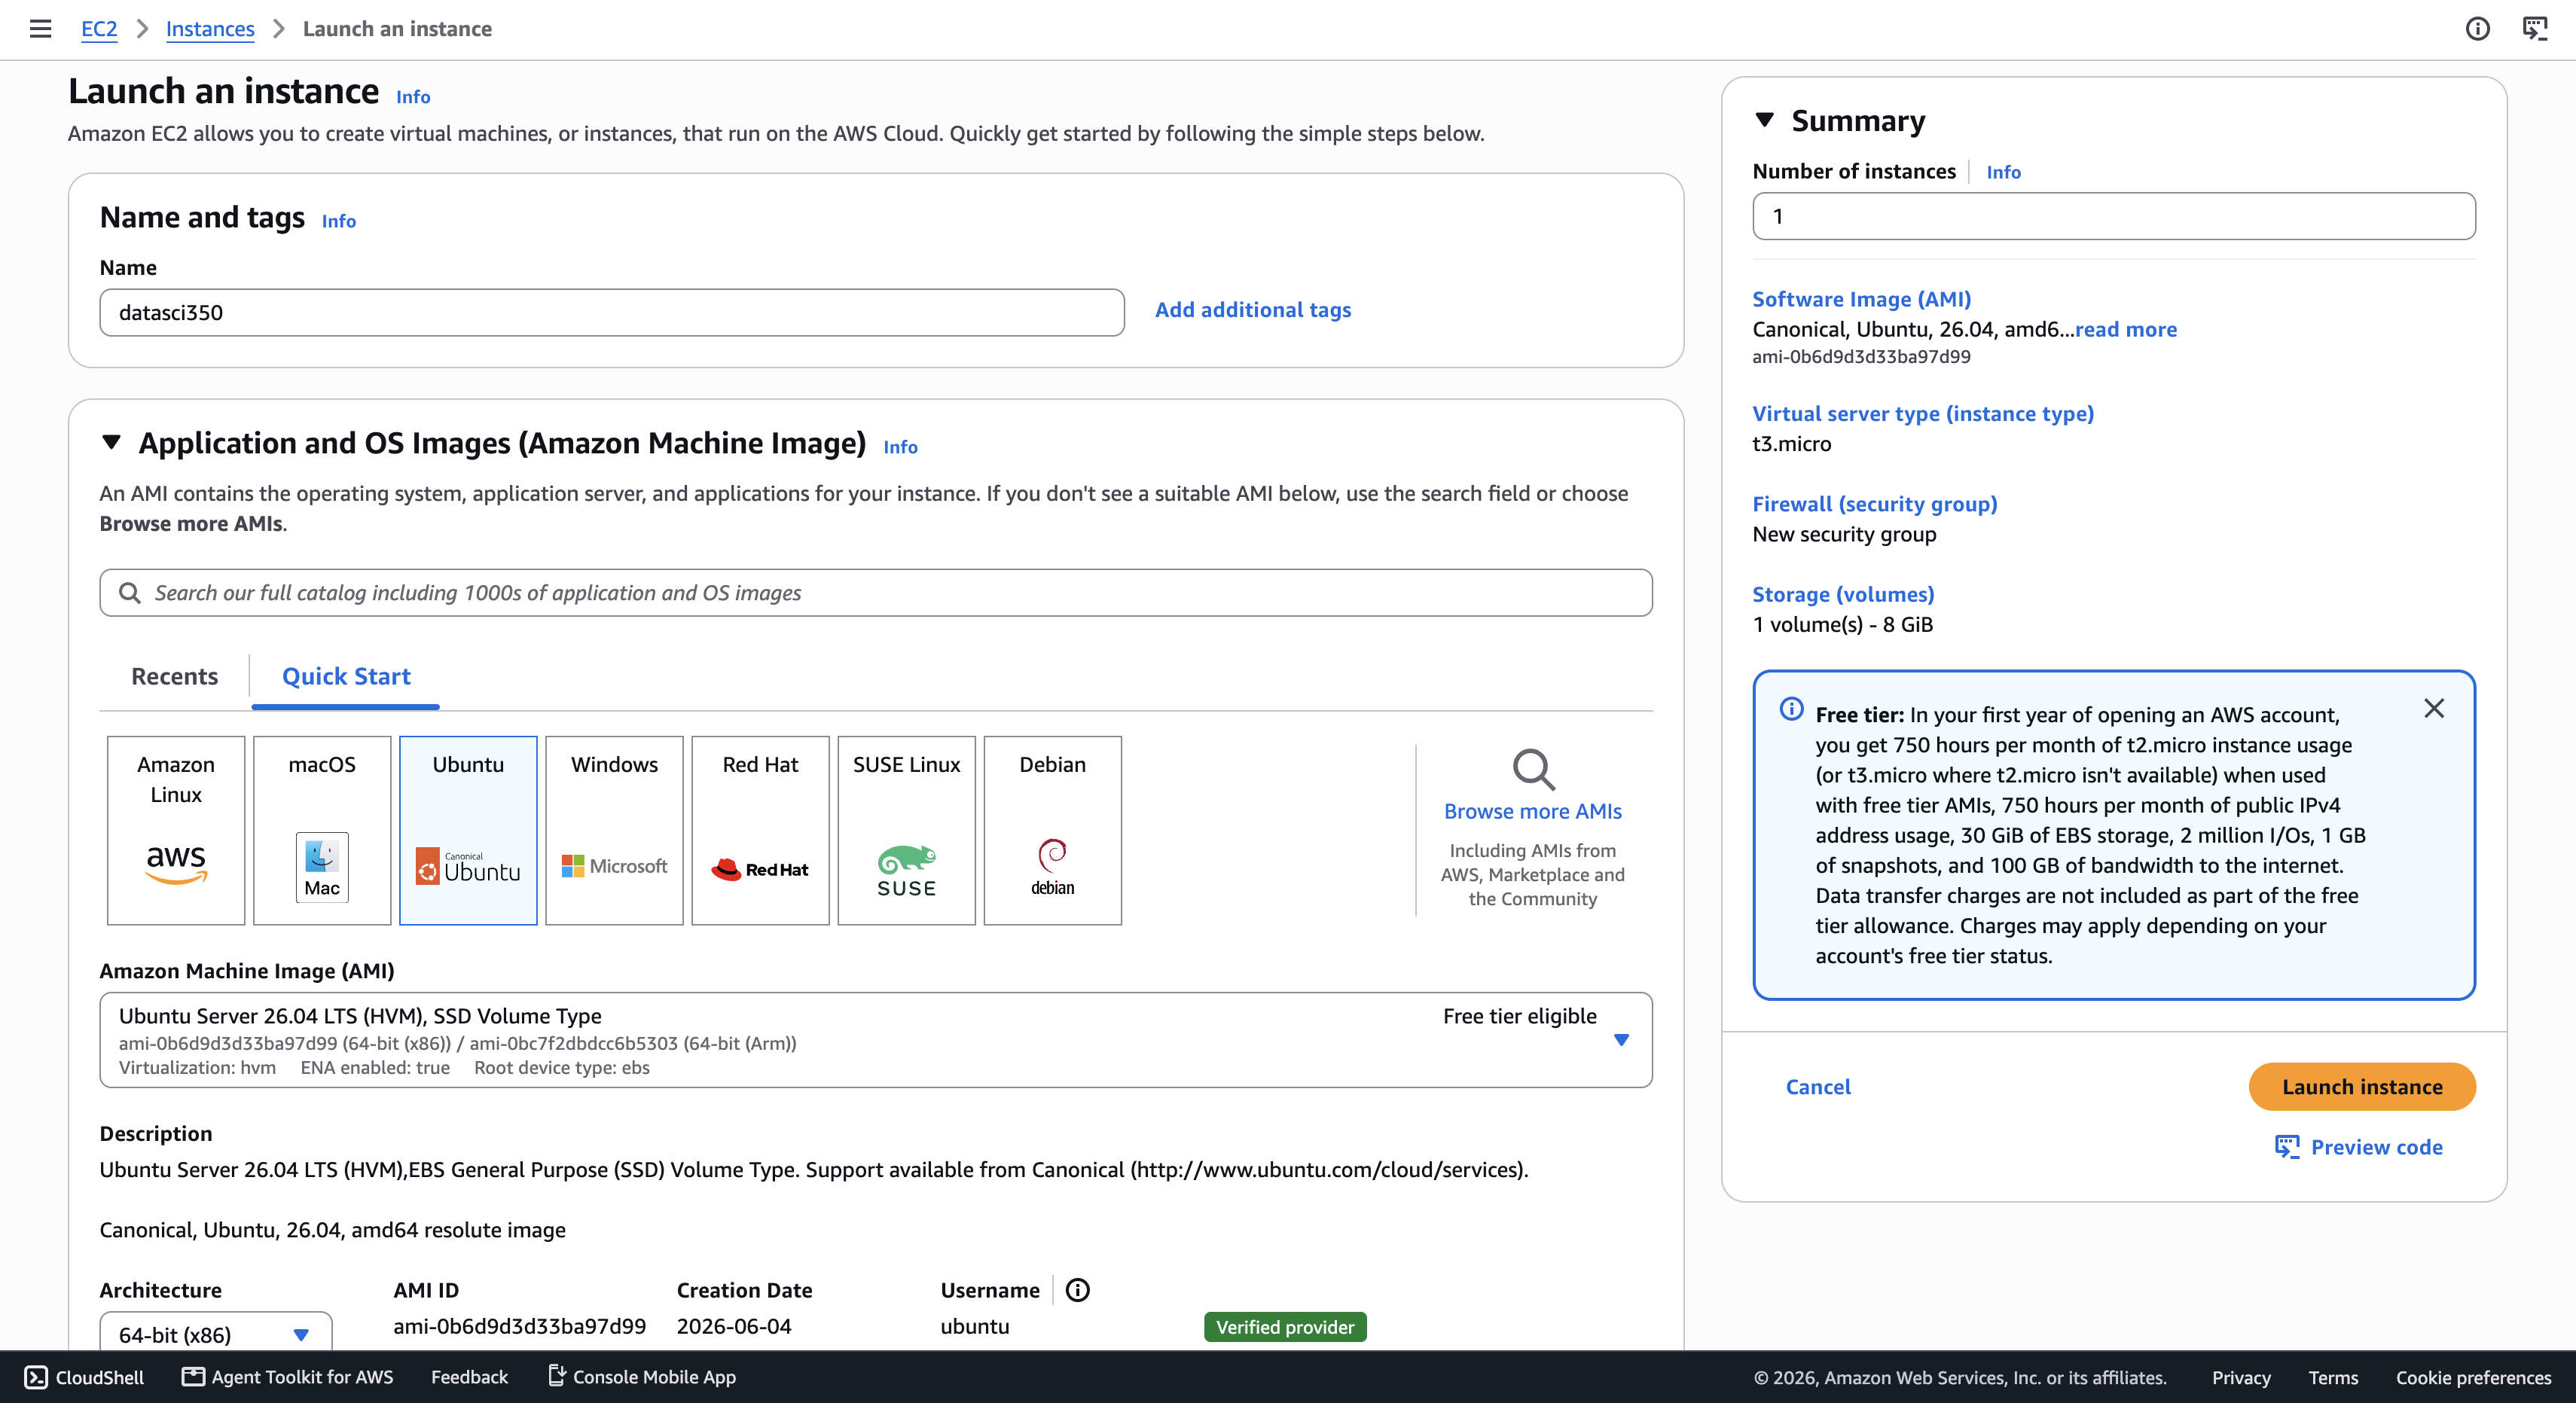This screenshot has width=2576, height=1403.
Task: Open the Ubuntu Server AMI dropdown
Action: 875,1040
